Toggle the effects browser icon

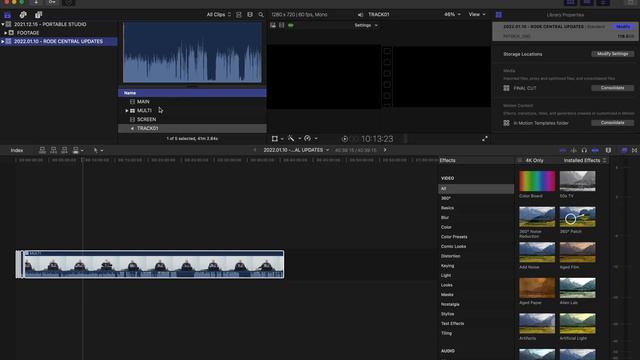(x=624, y=150)
